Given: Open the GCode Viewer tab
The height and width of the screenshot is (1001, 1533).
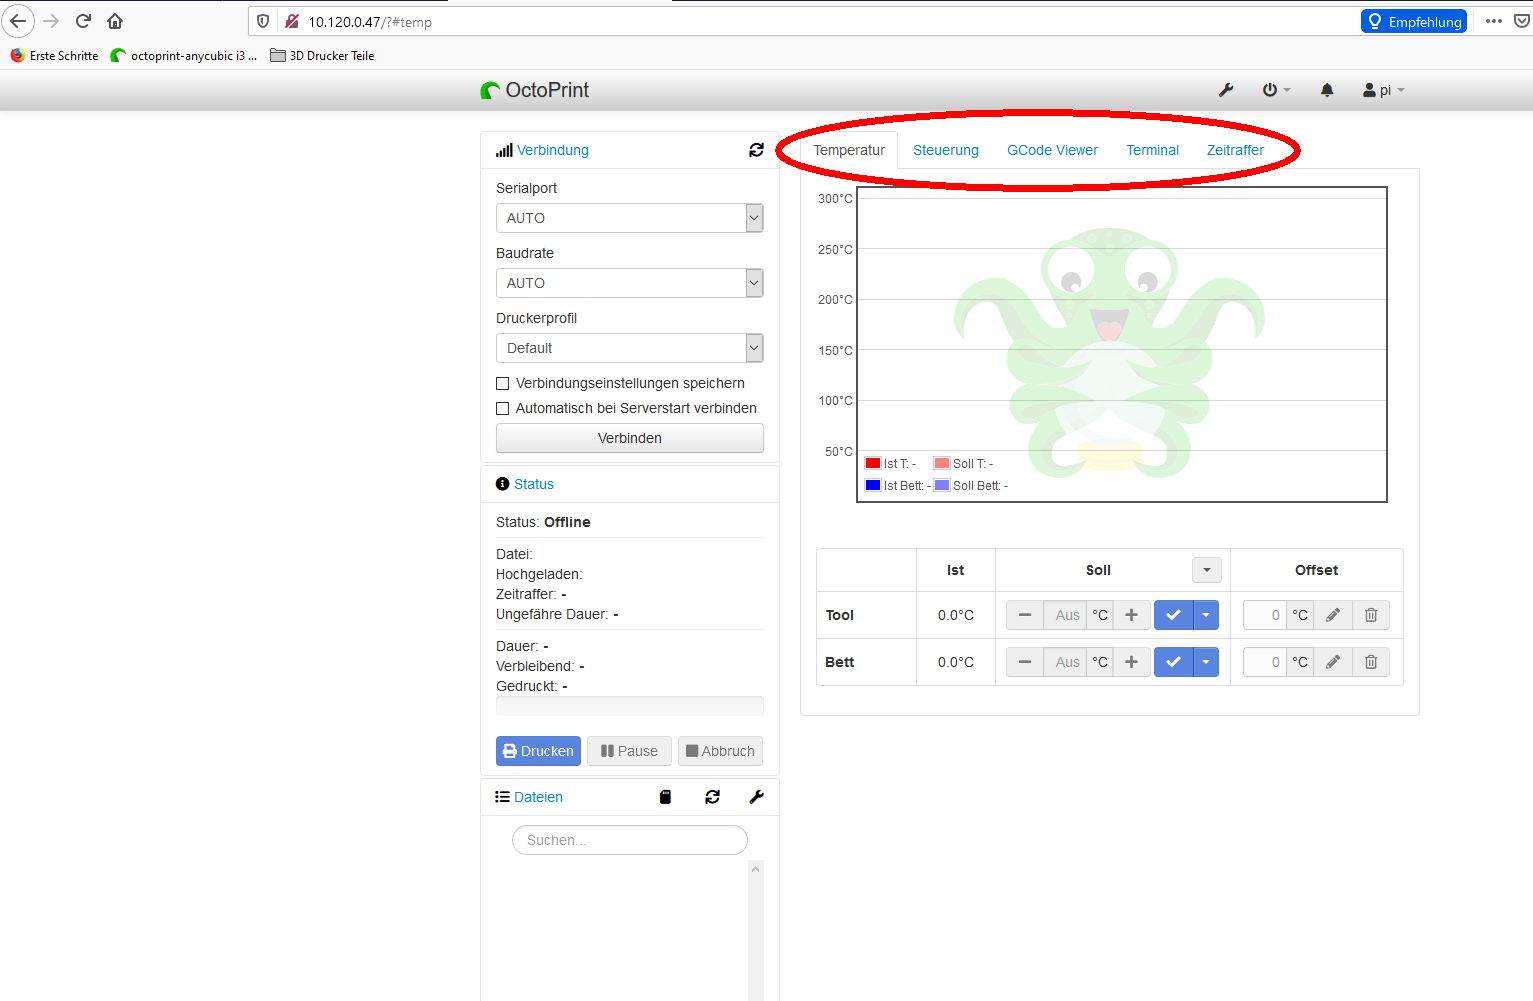Looking at the screenshot, I should coord(1052,150).
